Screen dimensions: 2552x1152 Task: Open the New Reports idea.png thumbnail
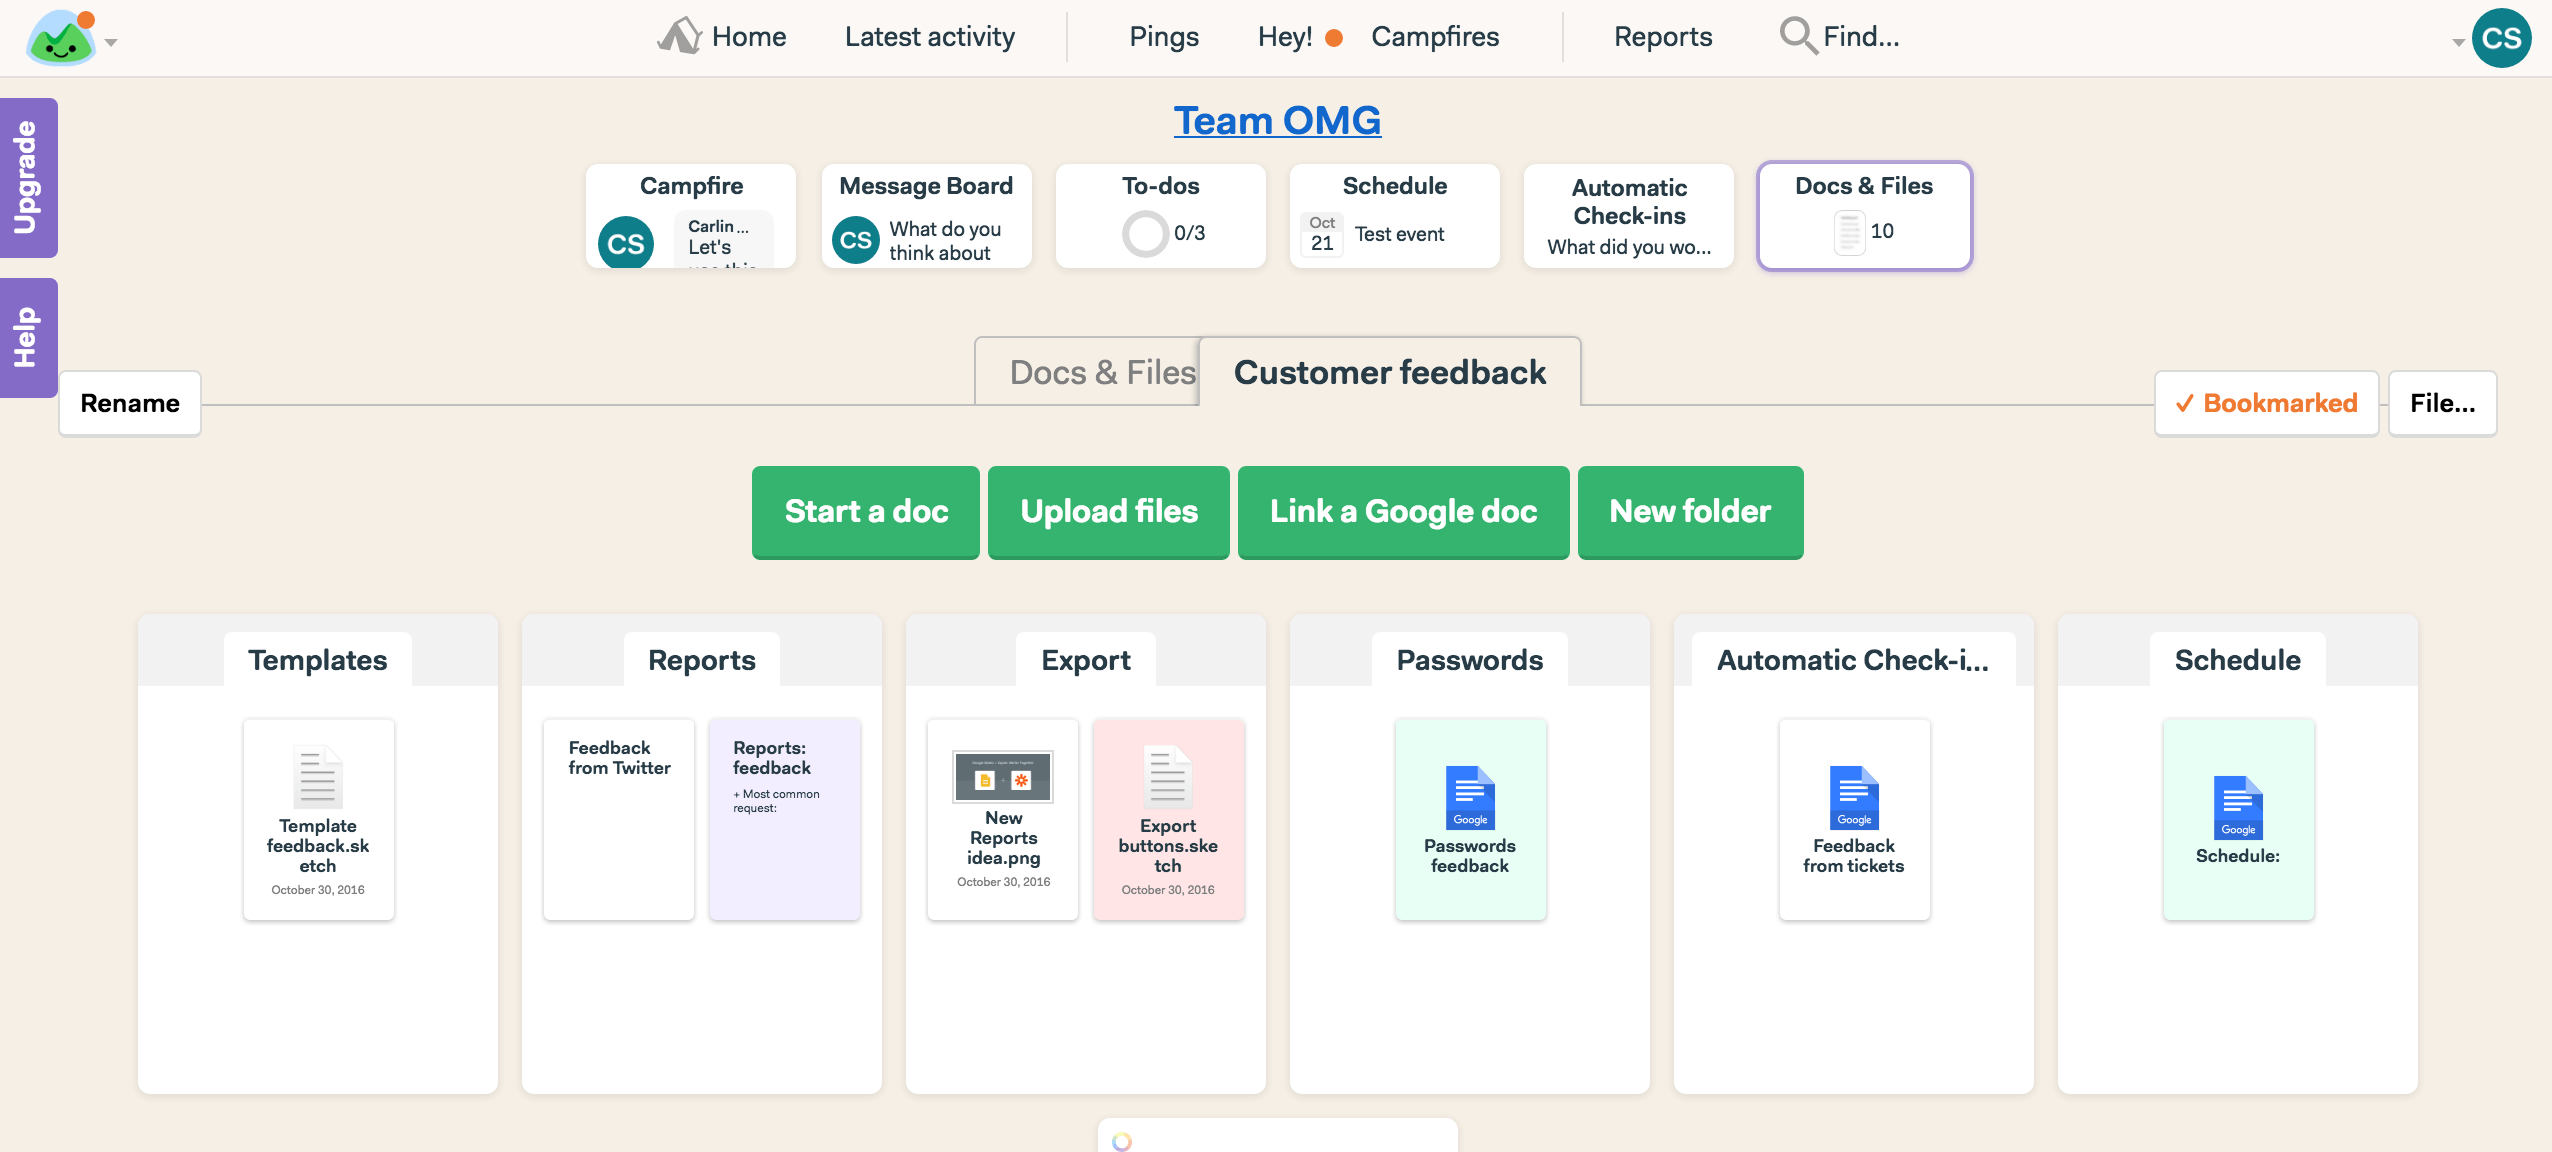tap(1002, 778)
